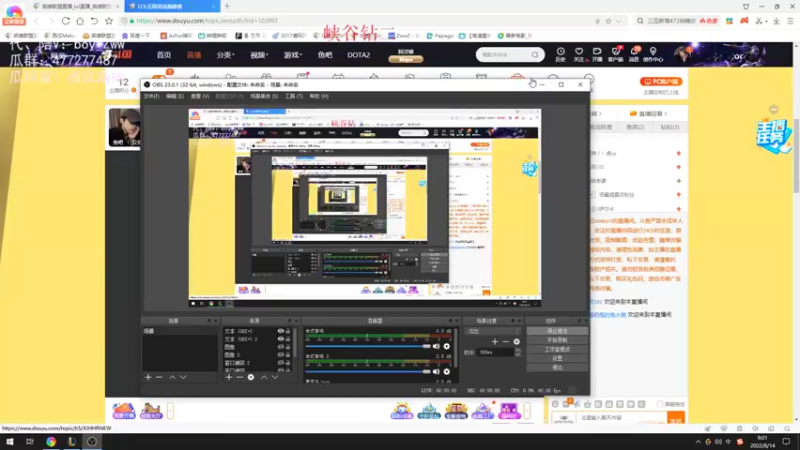The width and height of the screenshot is (800, 450).
Task: Toggle the lock on 窗口捕获 2 source
Action: pyautogui.click(x=288, y=363)
